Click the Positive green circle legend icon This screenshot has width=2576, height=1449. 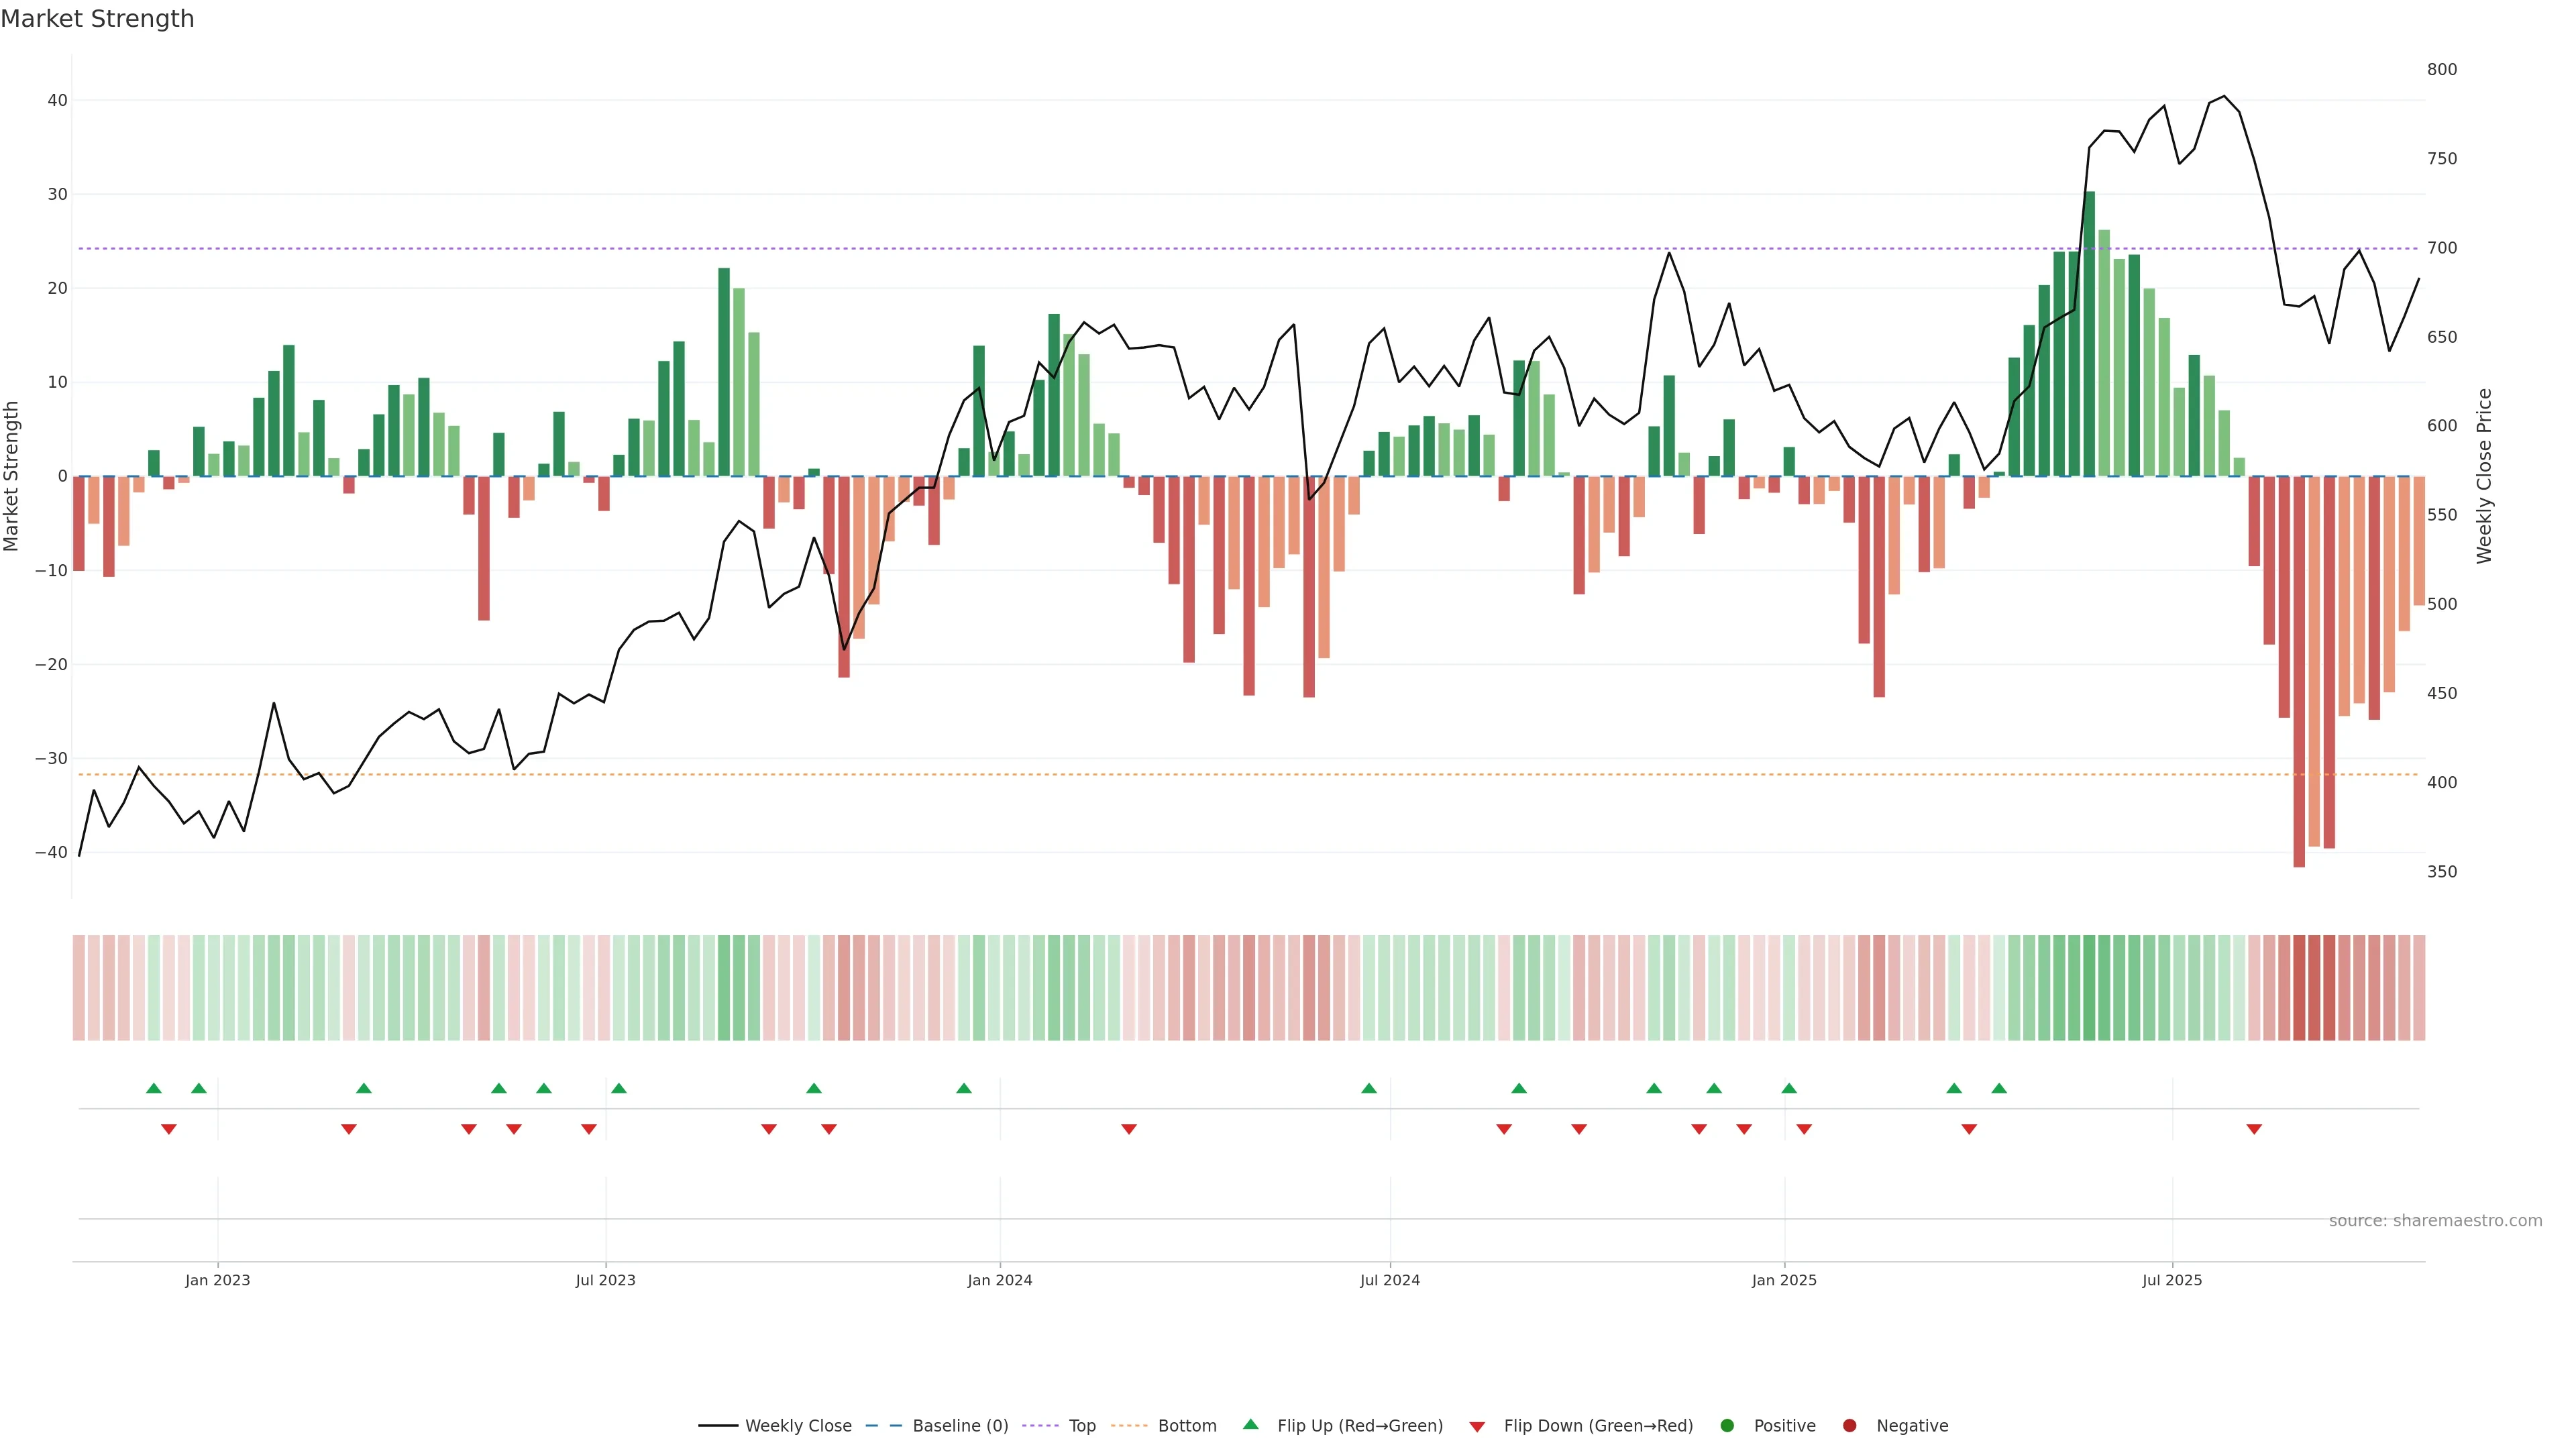tap(1727, 1426)
